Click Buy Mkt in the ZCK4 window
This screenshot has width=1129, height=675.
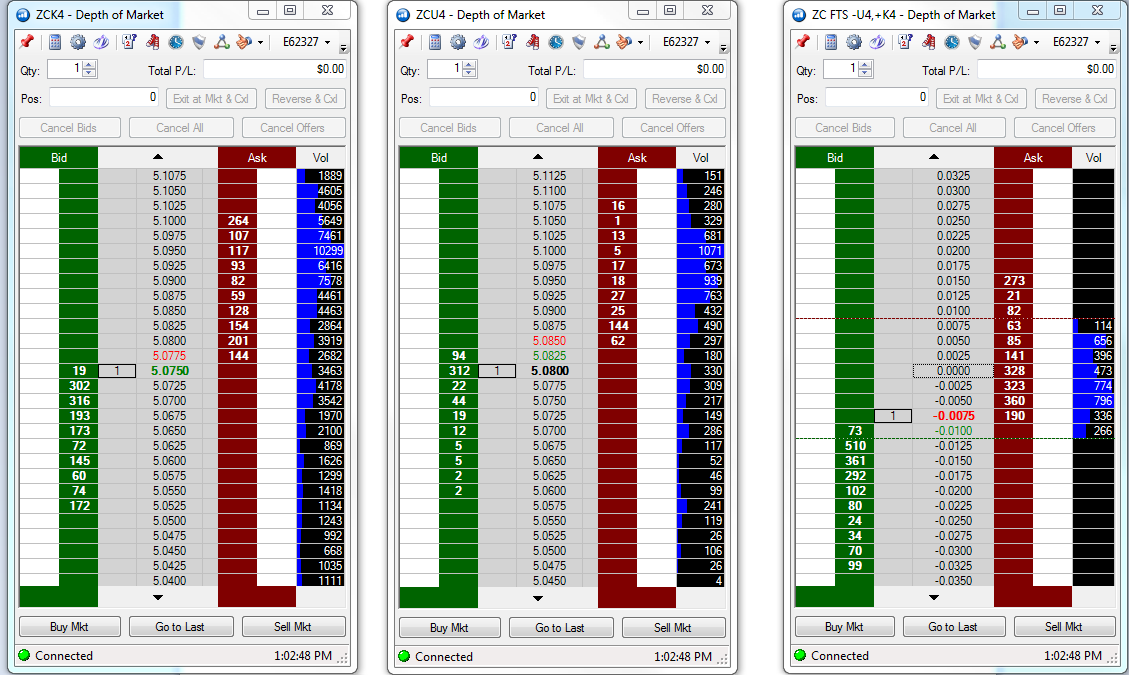pos(69,627)
